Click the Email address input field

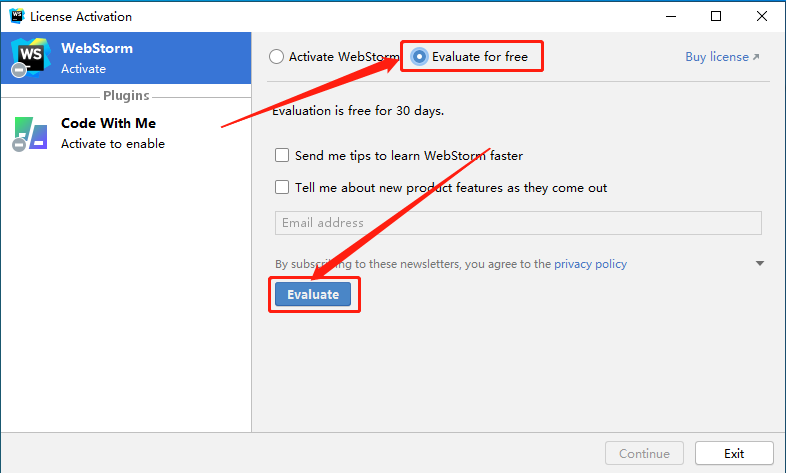[518, 223]
